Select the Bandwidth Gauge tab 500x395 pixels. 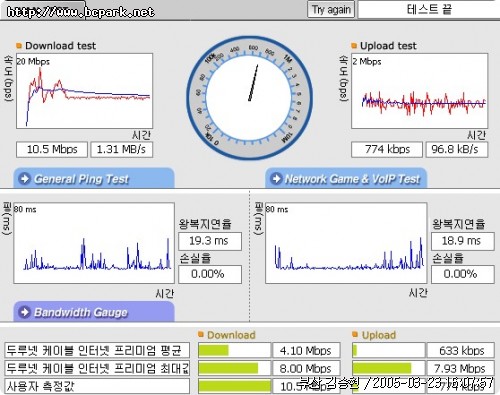click(x=94, y=312)
